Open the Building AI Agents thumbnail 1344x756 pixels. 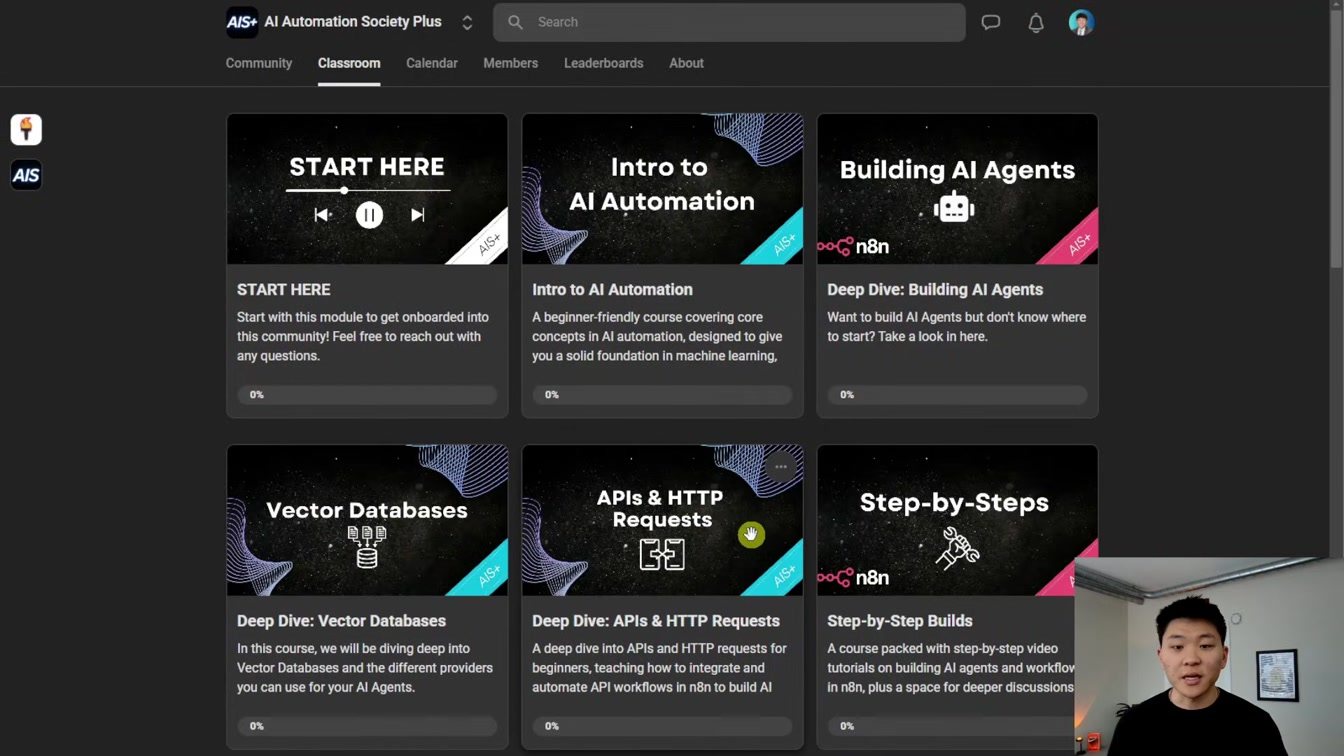[x=957, y=189]
